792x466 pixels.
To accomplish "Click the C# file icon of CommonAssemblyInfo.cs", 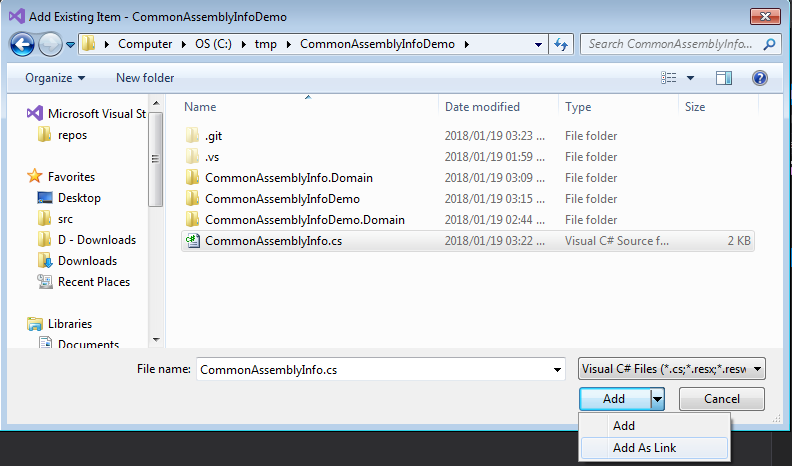I will (192, 240).
